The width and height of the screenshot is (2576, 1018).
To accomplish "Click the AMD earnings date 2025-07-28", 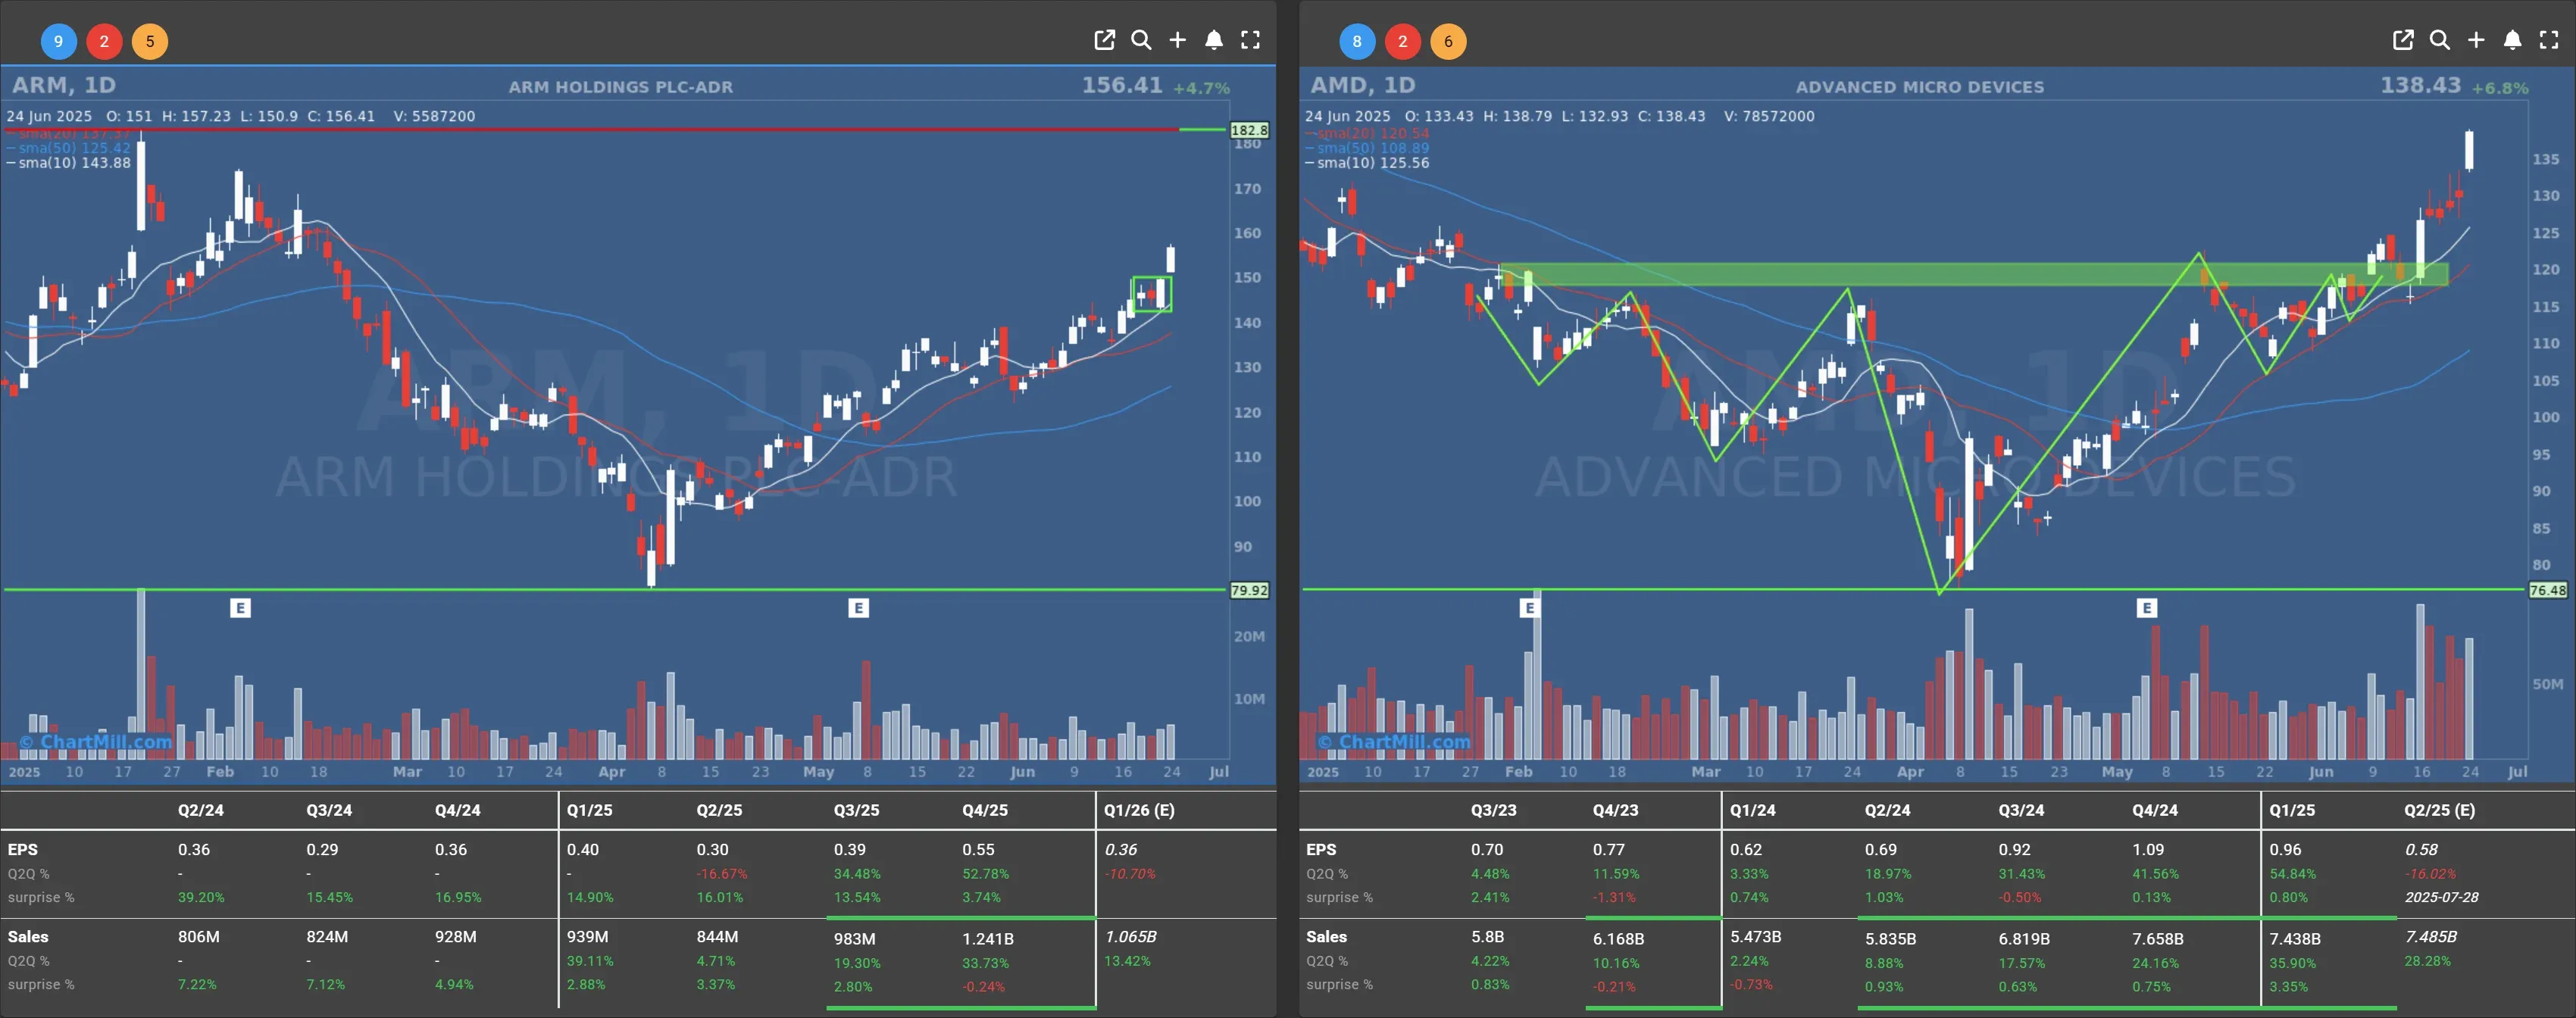I will pos(2442,897).
